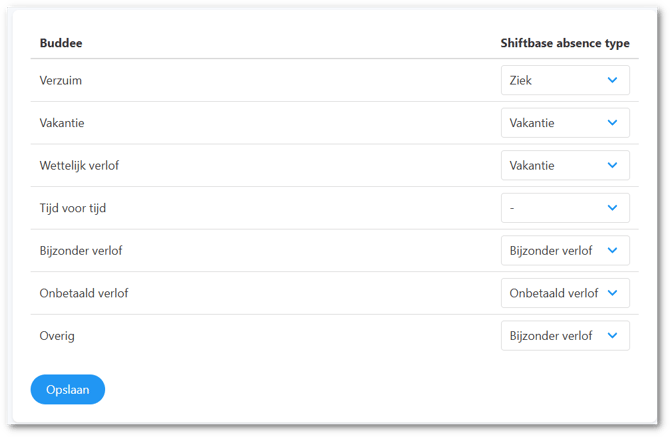The image size is (670, 437).
Task: Click the chevron arrow in the Overig row
Action: [612, 336]
